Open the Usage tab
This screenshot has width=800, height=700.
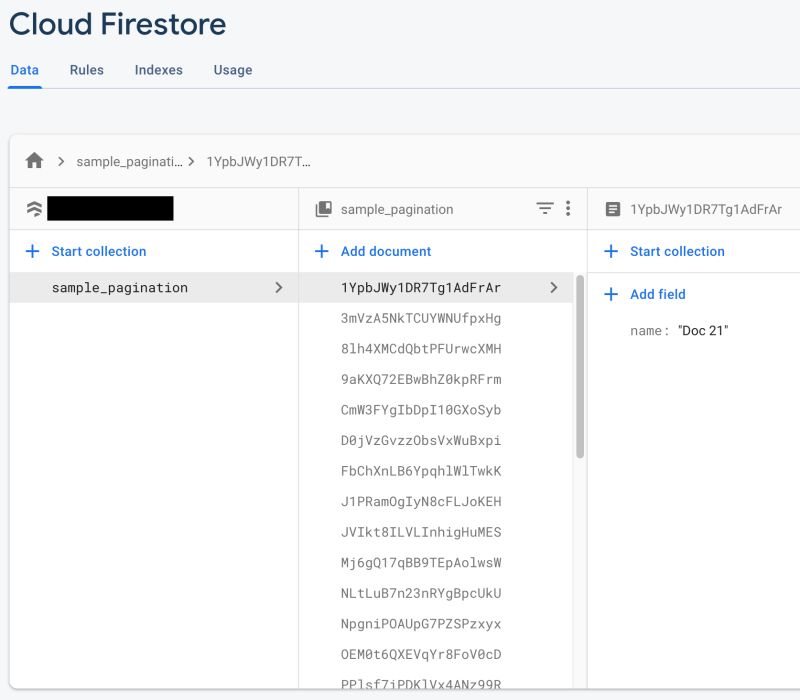click(232, 70)
